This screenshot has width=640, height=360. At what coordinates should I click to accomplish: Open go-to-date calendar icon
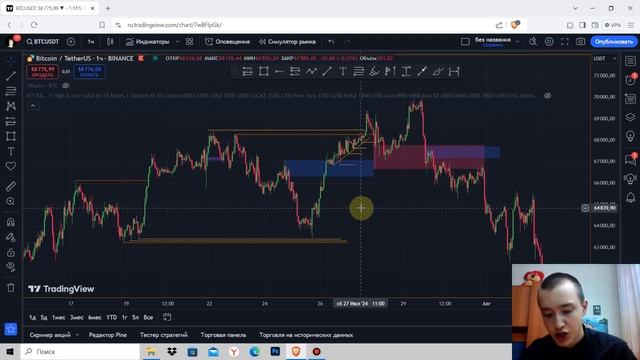167,317
